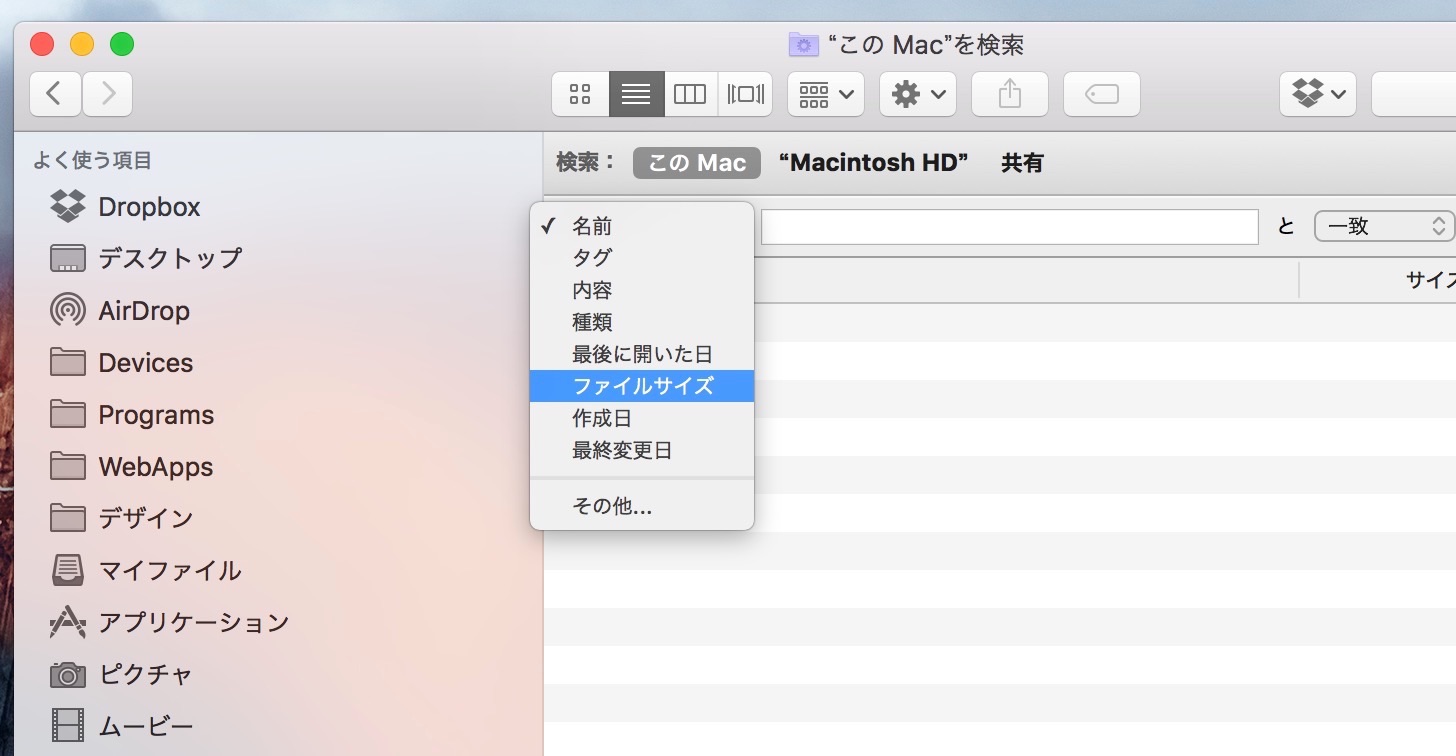Open the gear action menu
This screenshot has height=756, width=1456.
(918, 95)
